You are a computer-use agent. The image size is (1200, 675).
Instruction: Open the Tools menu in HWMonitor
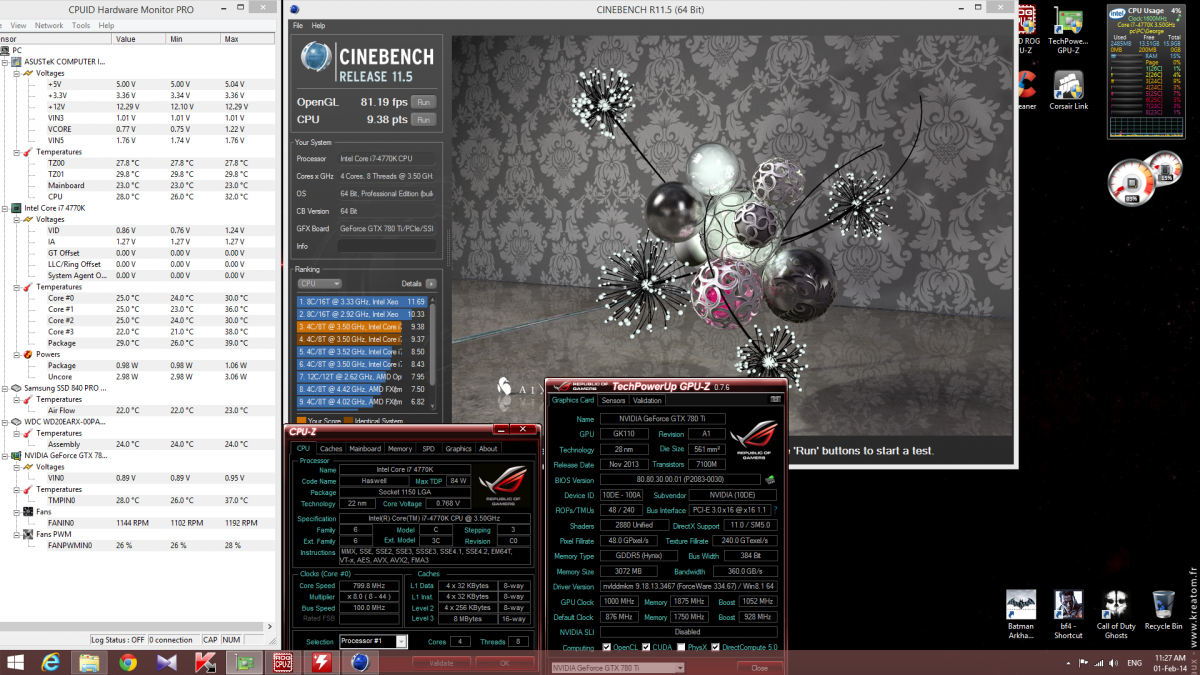81,25
